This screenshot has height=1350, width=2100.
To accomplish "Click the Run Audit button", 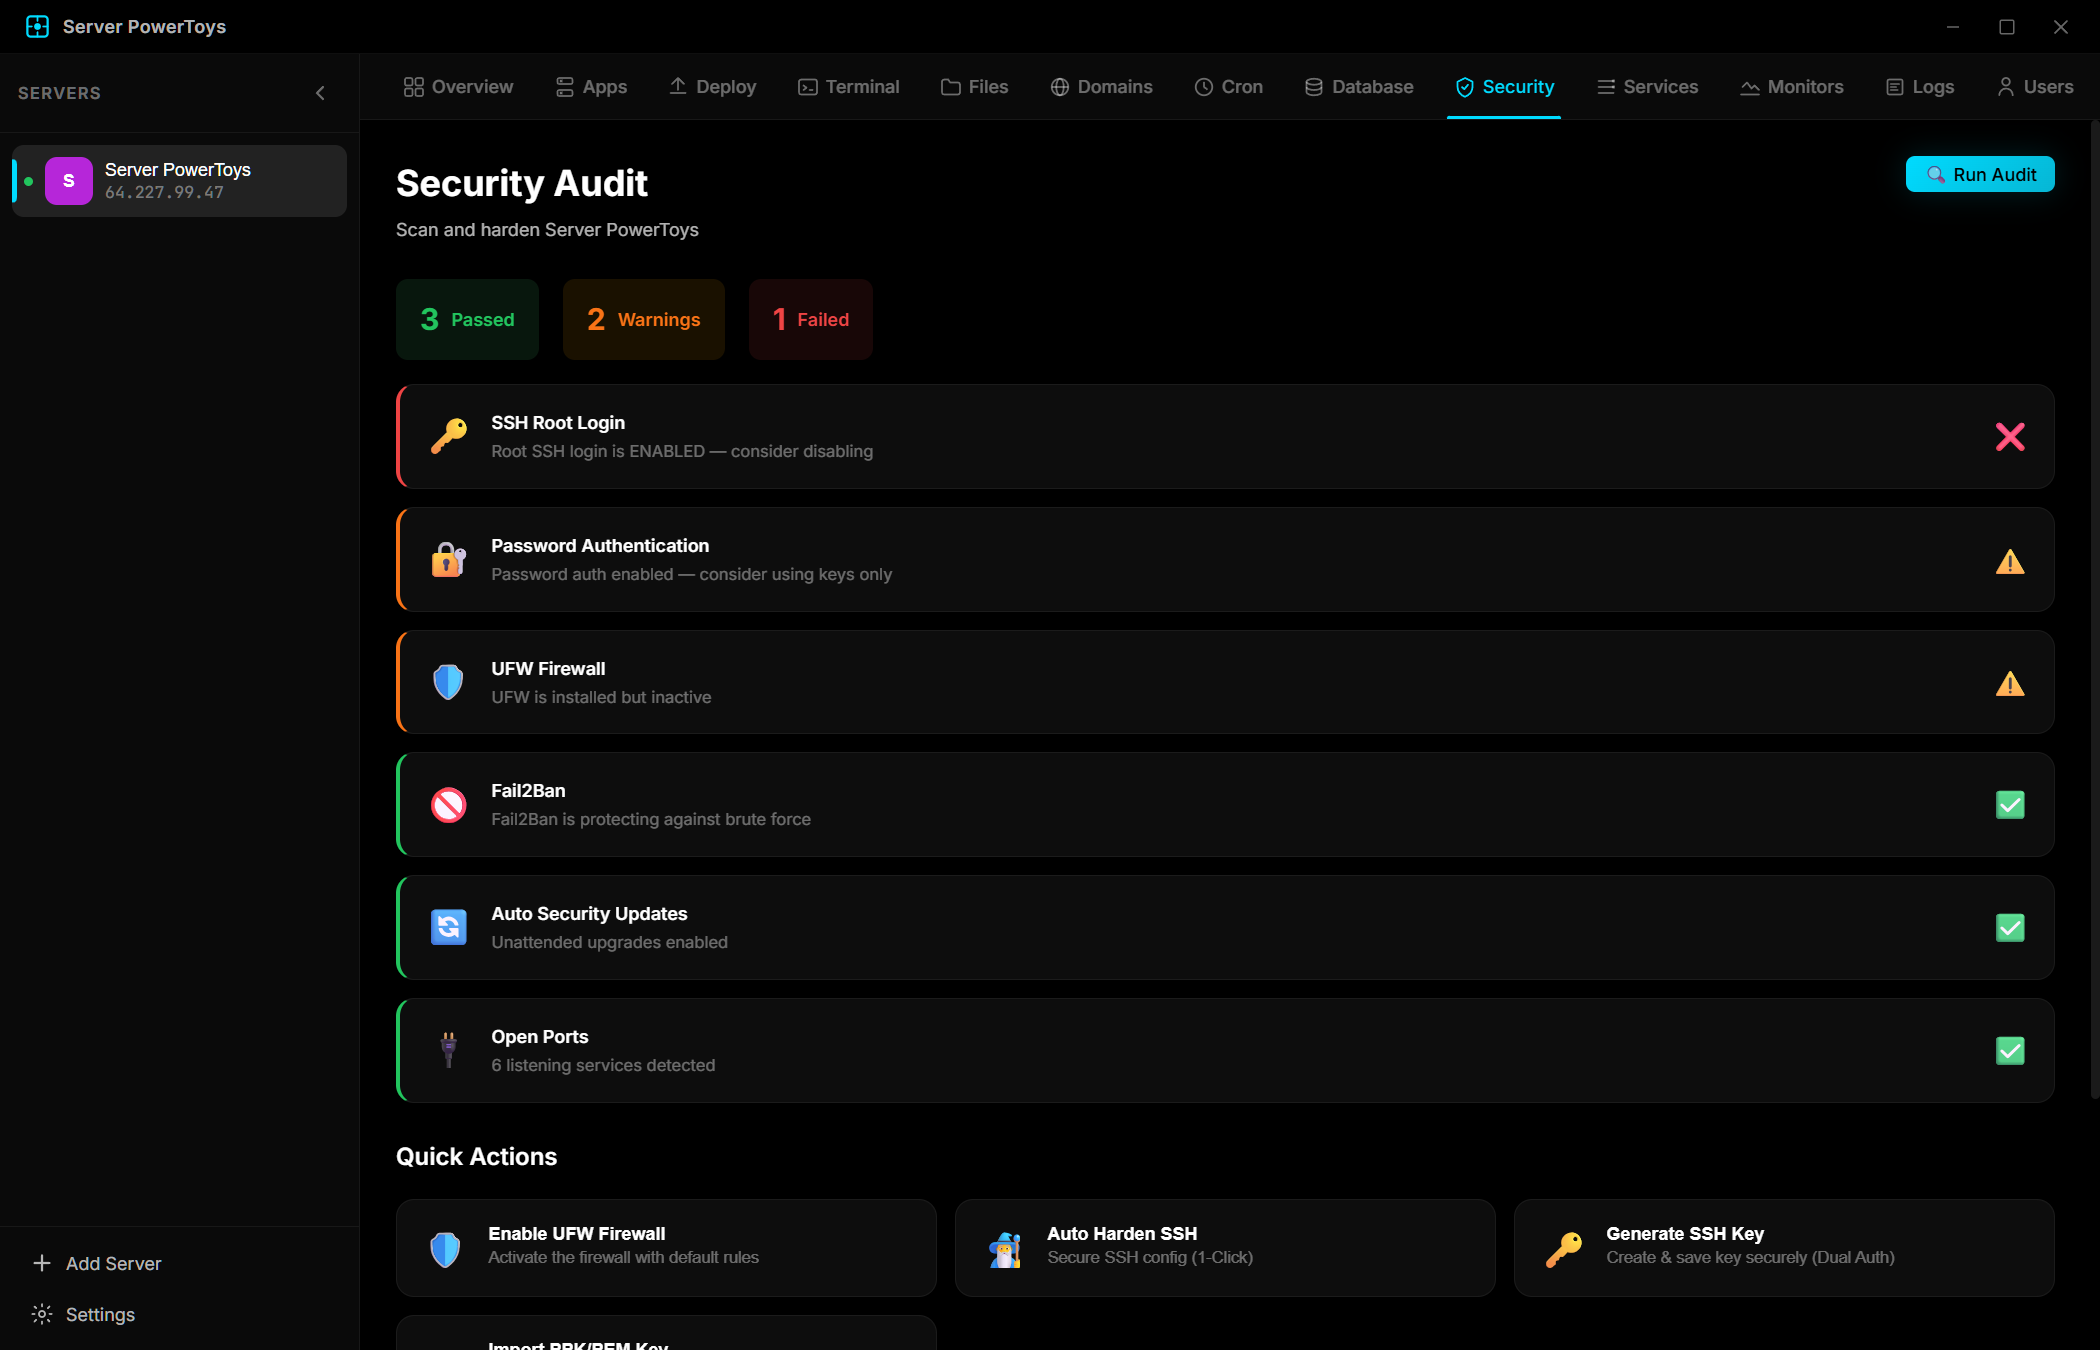I will click(x=1979, y=173).
